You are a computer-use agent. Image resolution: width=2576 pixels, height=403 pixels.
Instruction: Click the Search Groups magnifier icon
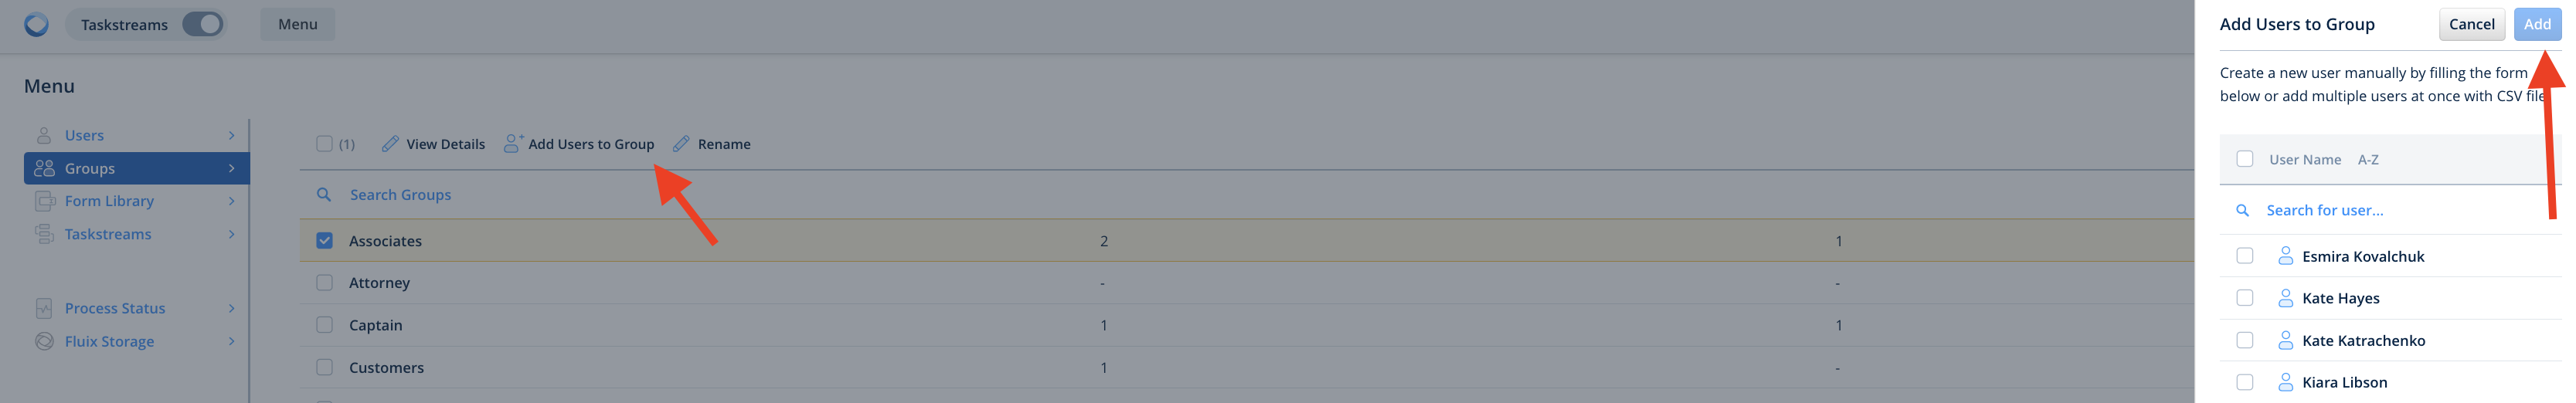click(x=324, y=195)
